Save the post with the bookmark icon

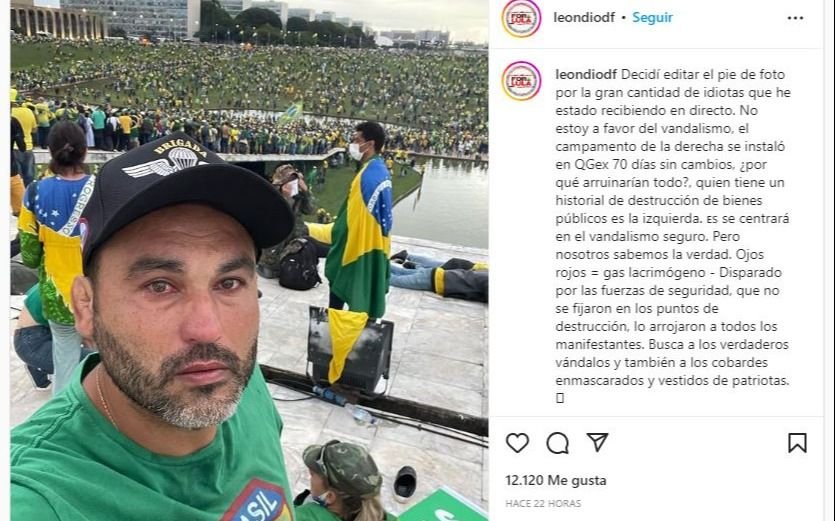797,443
